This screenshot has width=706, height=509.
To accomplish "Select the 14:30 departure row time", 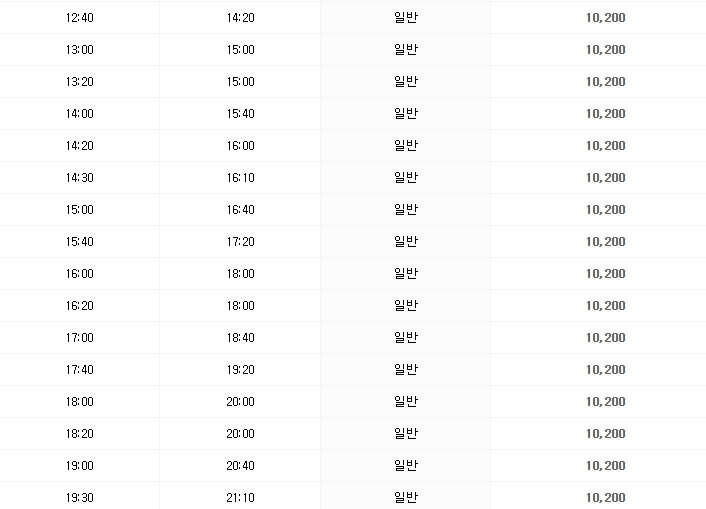I will (79, 178).
